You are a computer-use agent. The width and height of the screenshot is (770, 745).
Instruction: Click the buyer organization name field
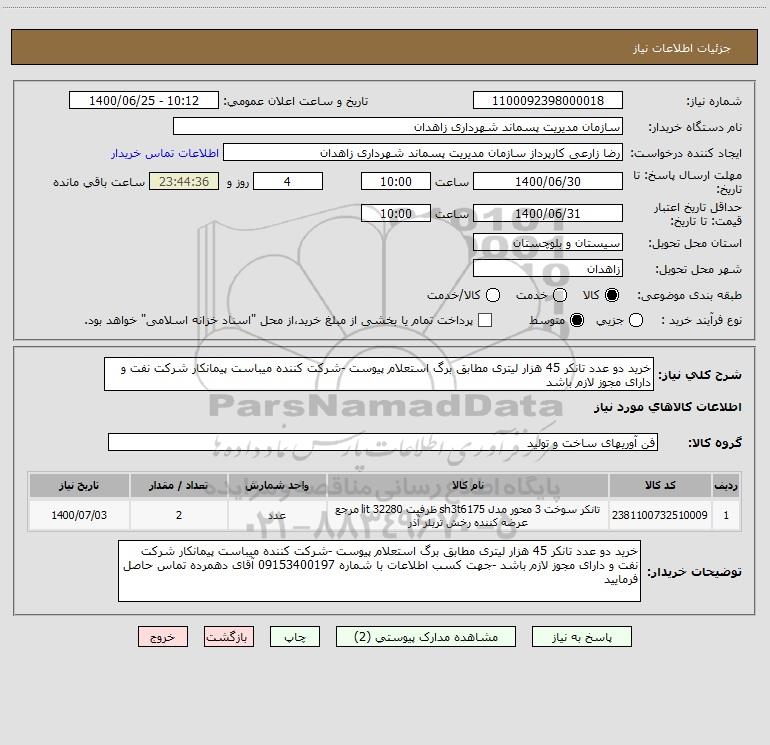tap(398, 127)
